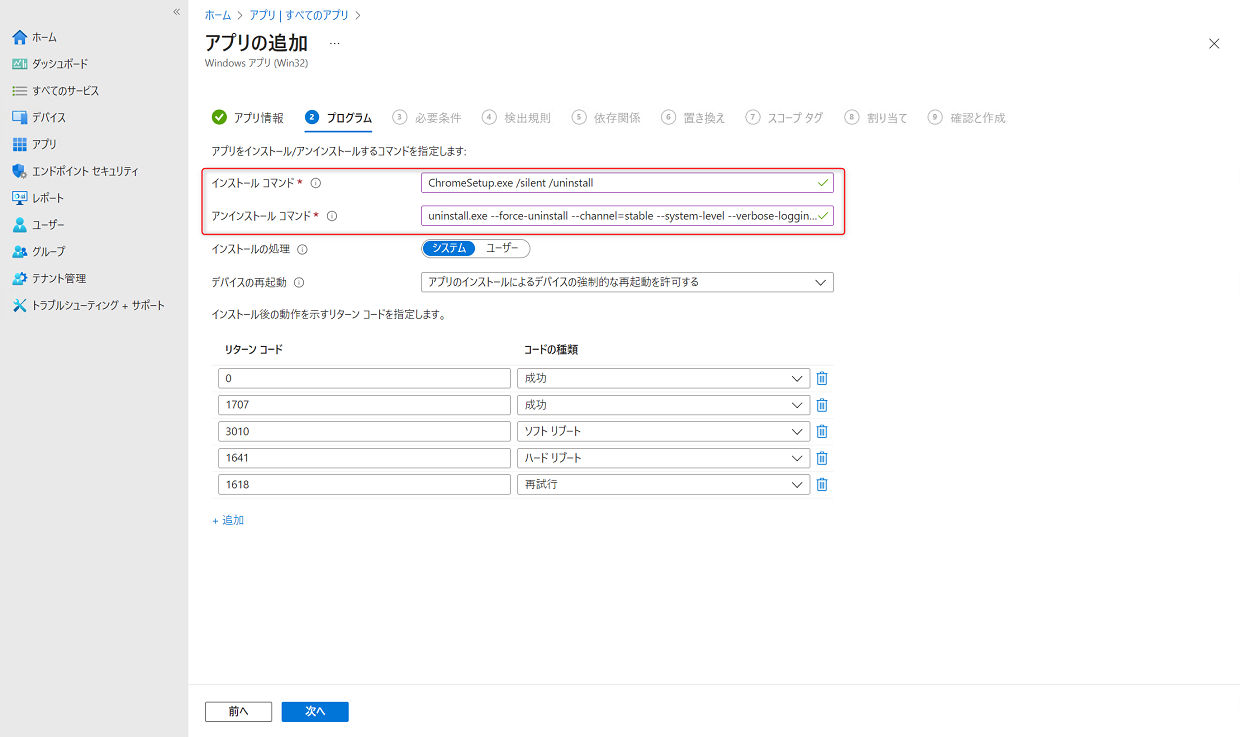Viewport: 1240px width, 737px height.
Task: Set install behavior to システム
Action: click(449, 249)
